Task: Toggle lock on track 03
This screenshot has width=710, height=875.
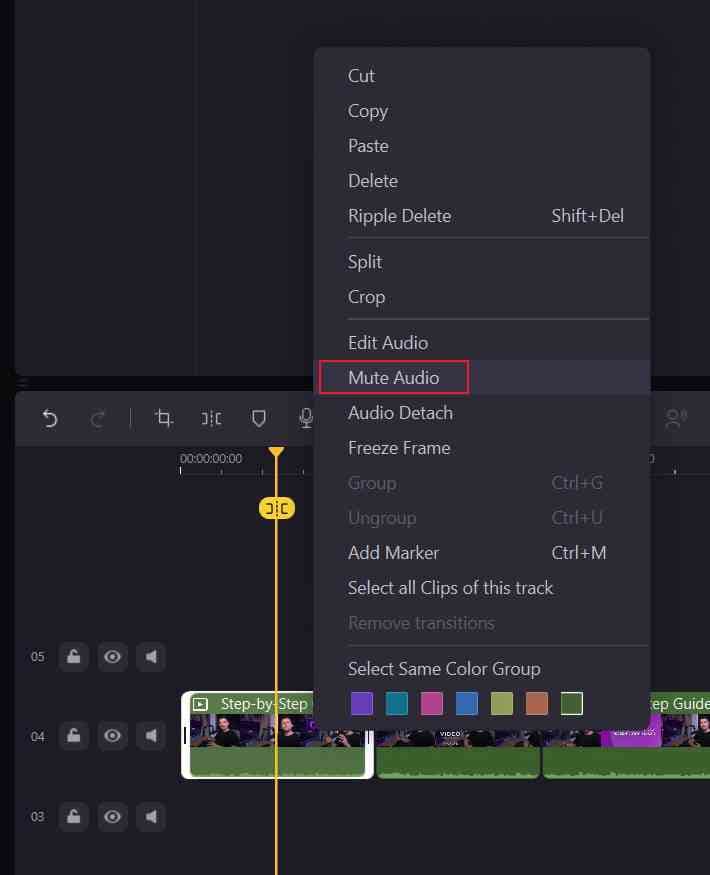Action: 74,816
